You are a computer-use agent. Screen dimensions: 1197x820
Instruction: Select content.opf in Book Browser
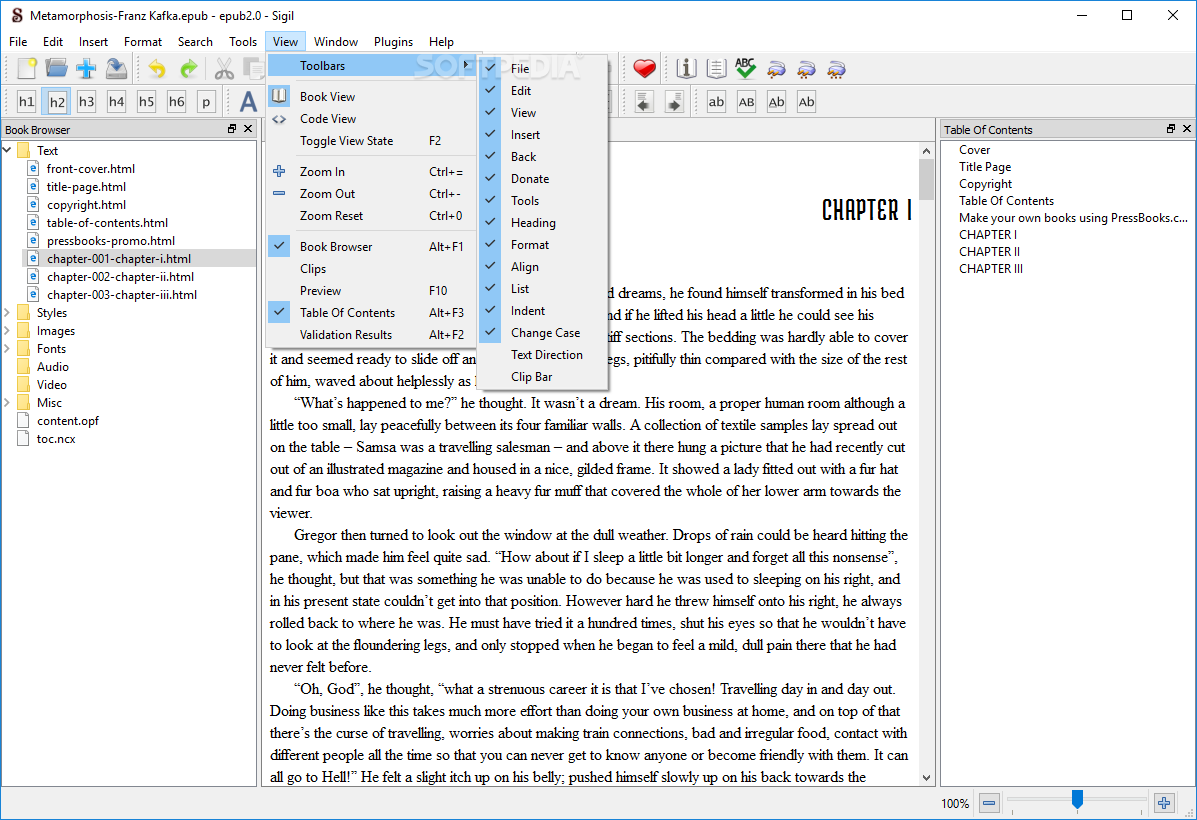pyautogui.click(x=68, y=421)
